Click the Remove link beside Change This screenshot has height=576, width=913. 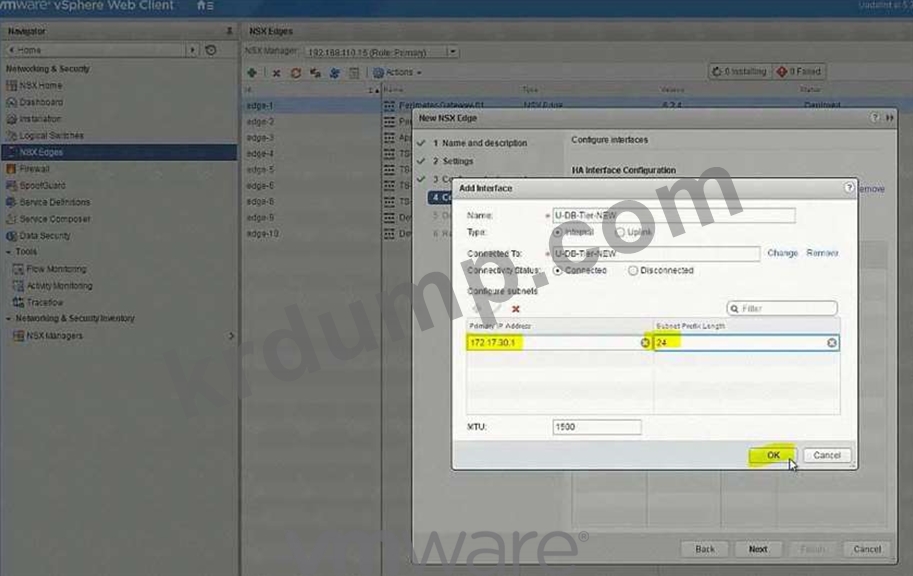(822, 253)
